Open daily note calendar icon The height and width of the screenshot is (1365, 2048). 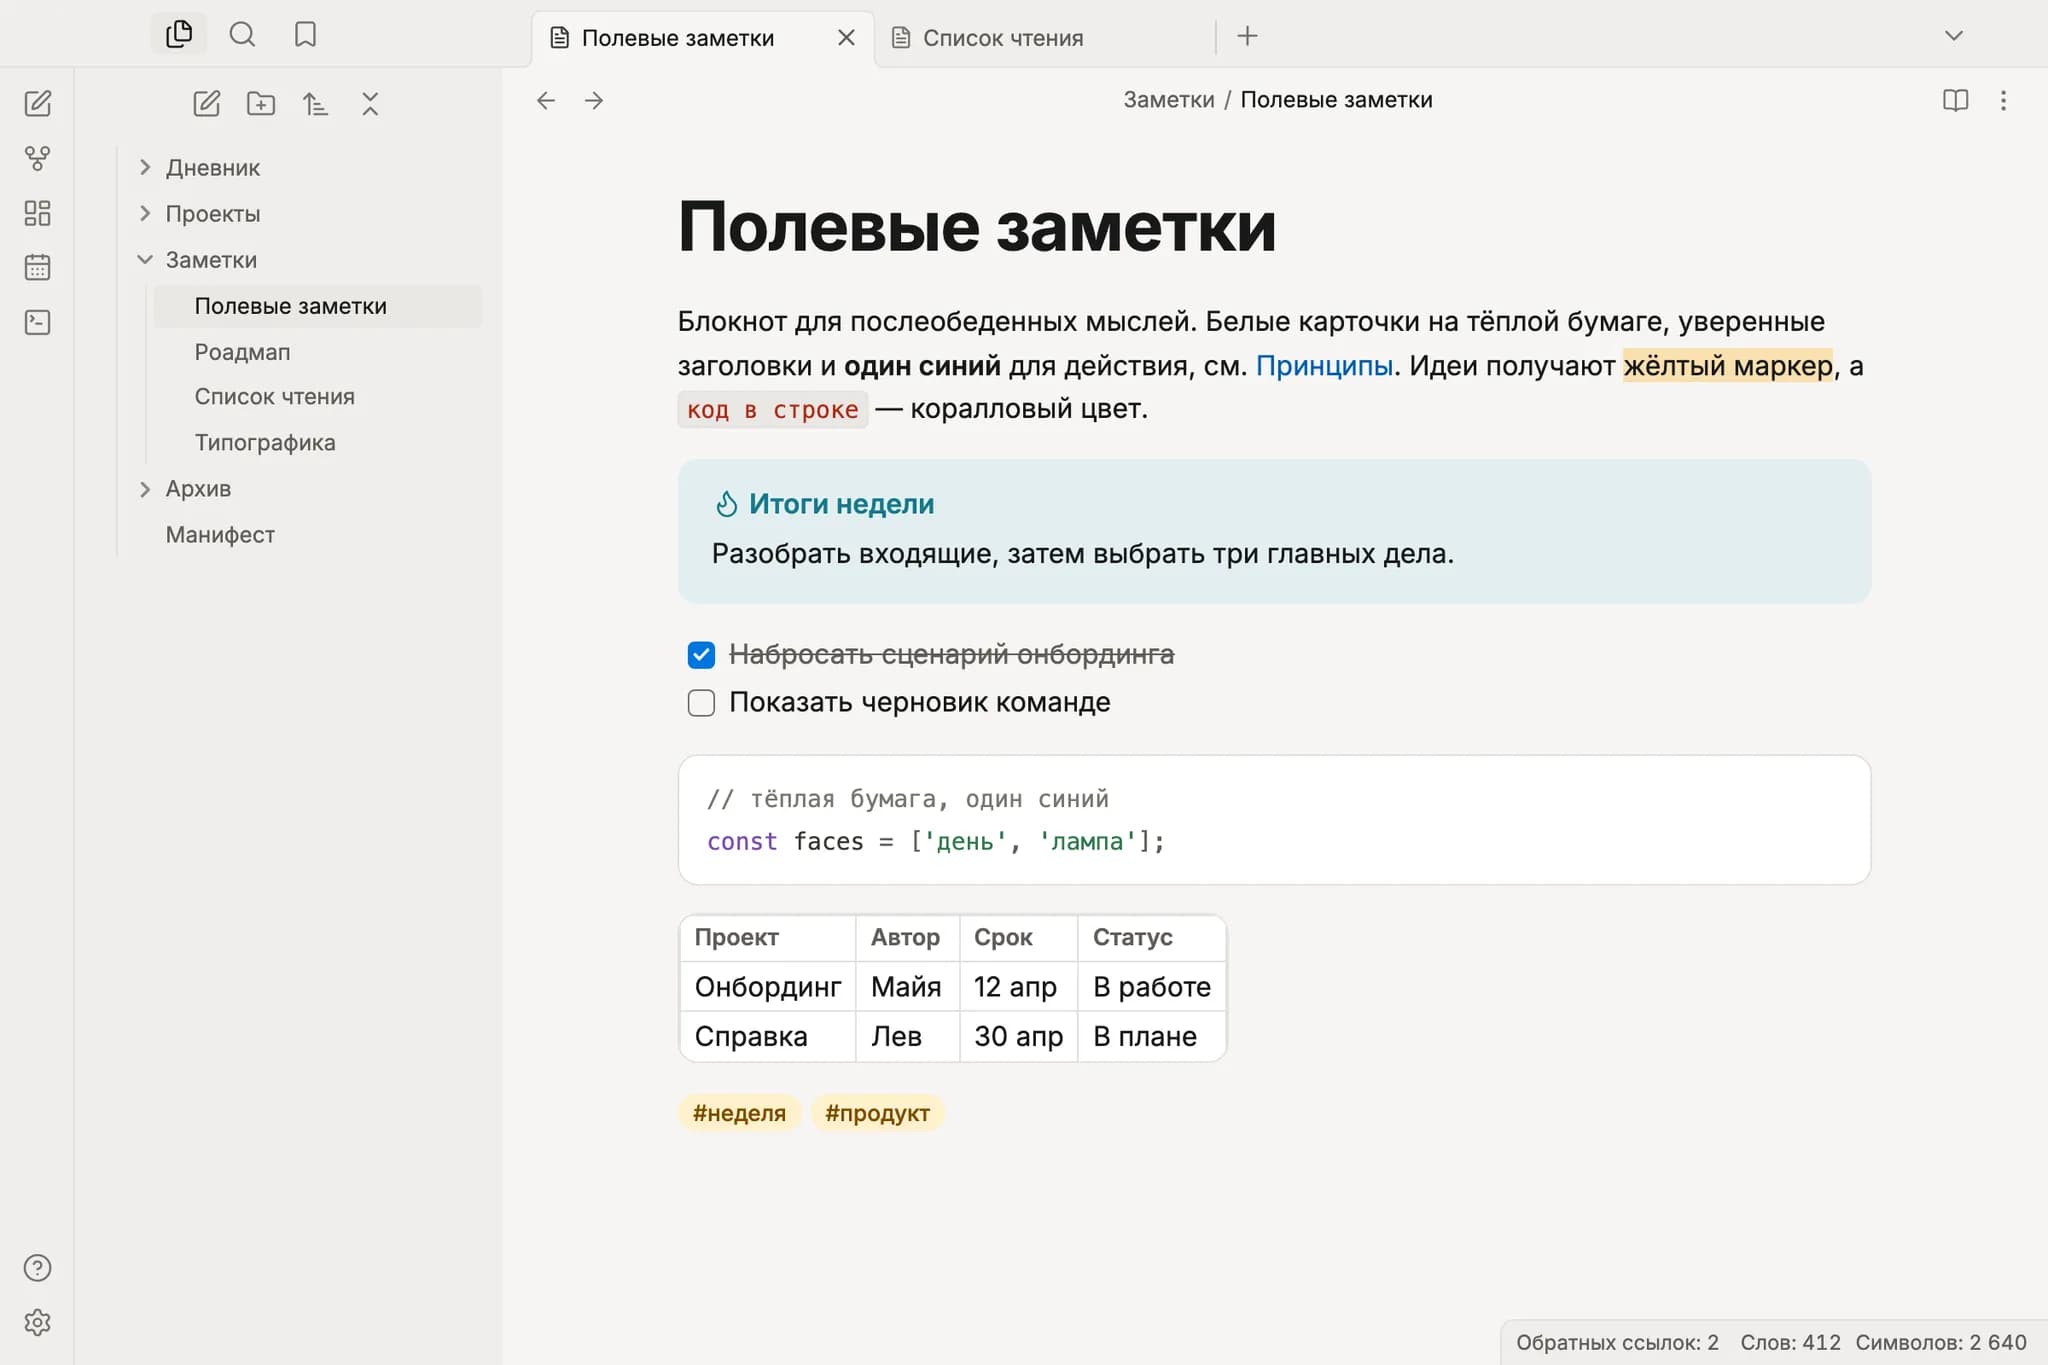click(37, 267)
